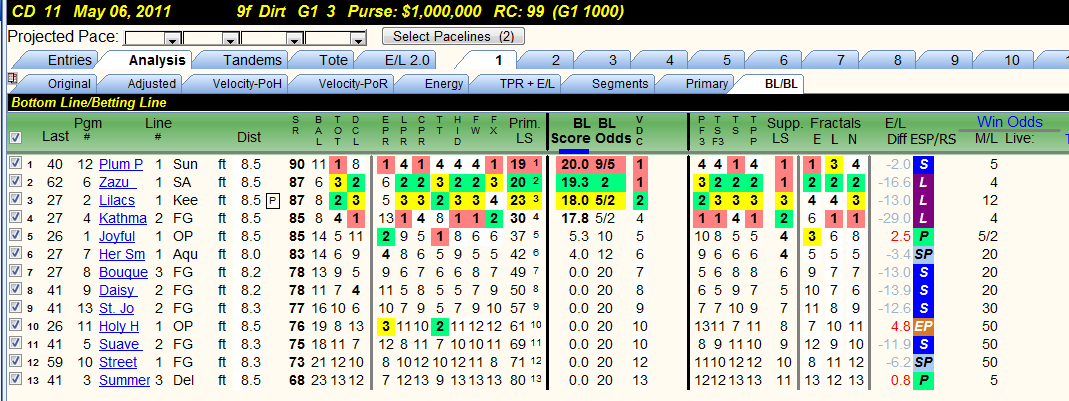Toggle the select-all checkbox in header
The image size is (1069, 401).
click(16, 138)
